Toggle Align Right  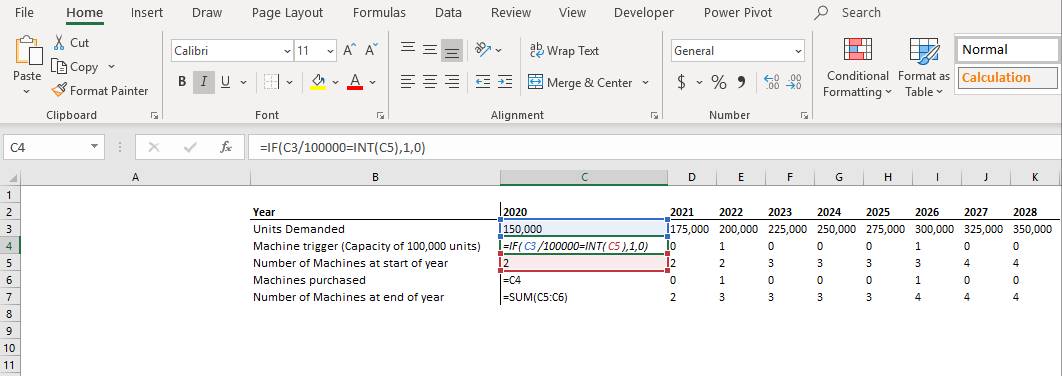452,82
